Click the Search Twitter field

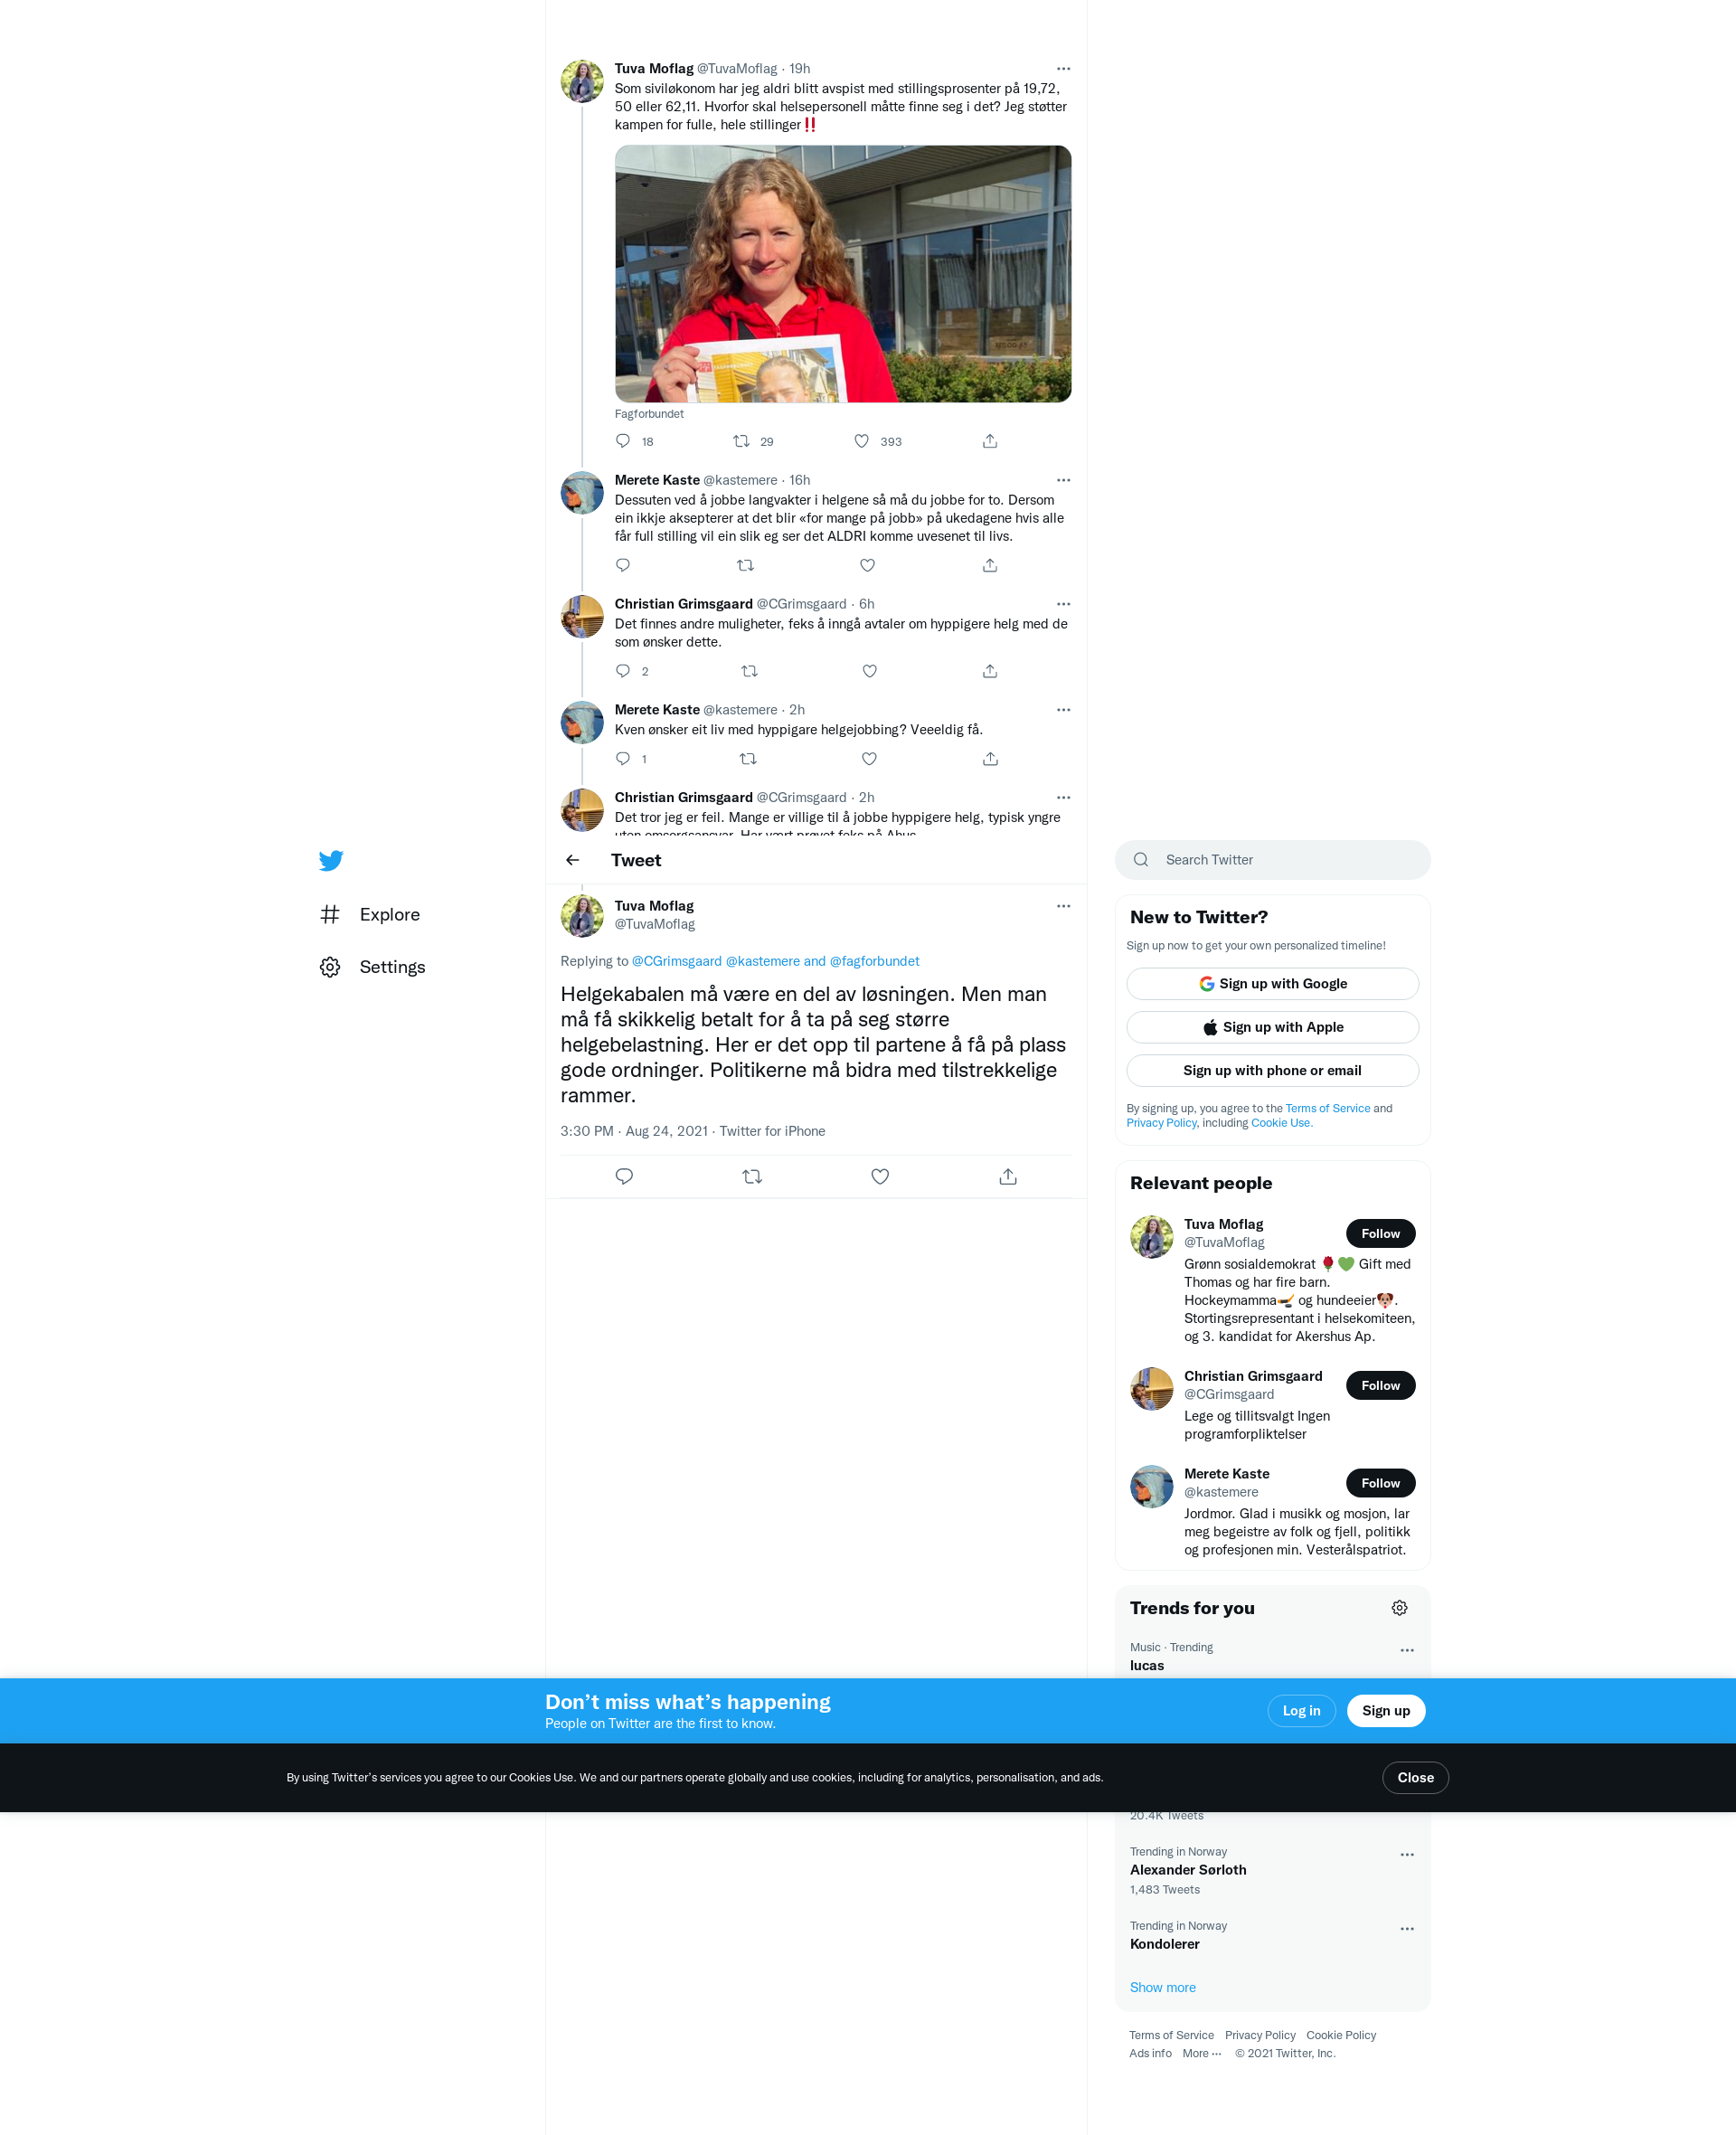[x=1272, y=860]
